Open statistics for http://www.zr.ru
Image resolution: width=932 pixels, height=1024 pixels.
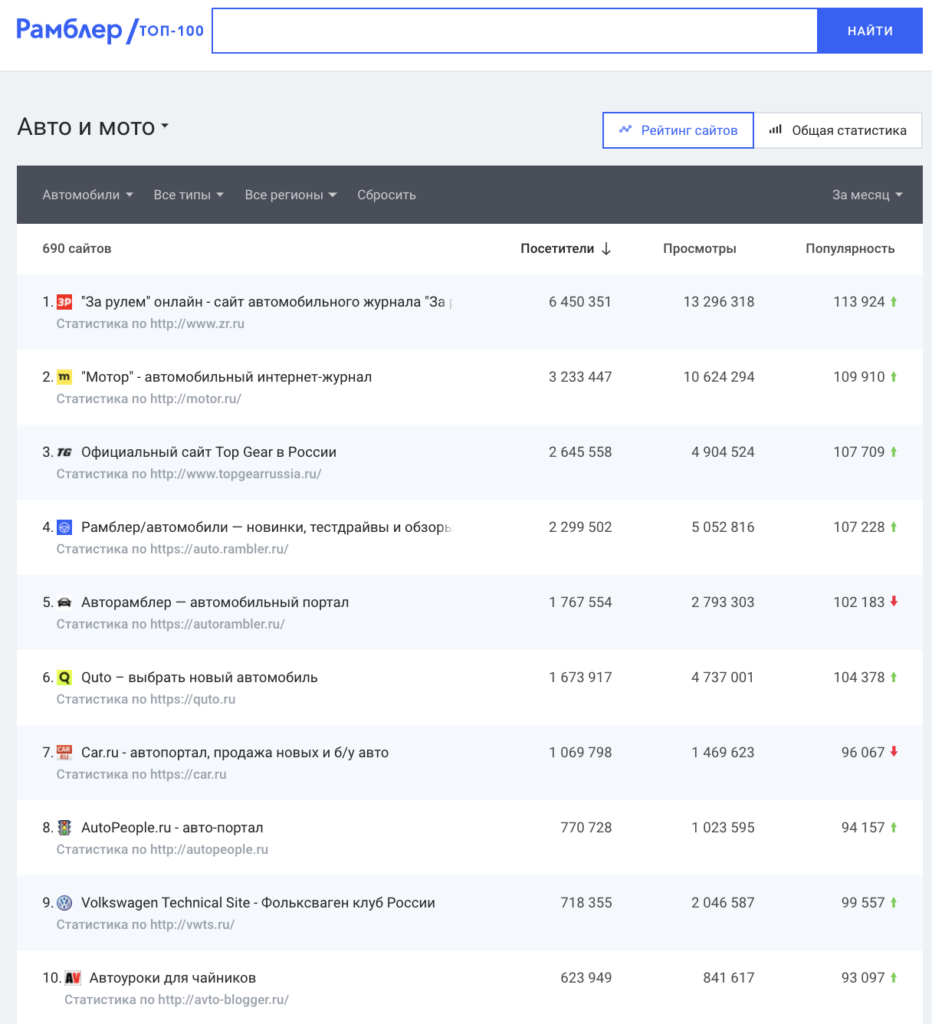pos(150,324)
